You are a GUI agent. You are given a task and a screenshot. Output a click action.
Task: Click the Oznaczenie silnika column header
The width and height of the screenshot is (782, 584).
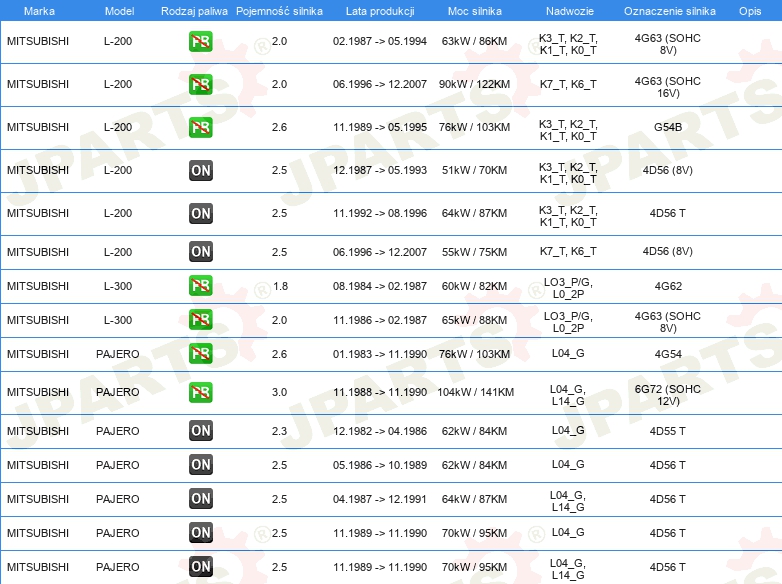click(x=669, y=11)
